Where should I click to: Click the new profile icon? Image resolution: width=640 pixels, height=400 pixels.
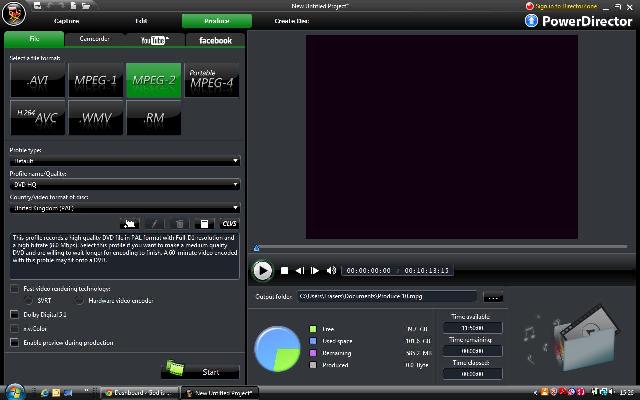tap(130, 224)
